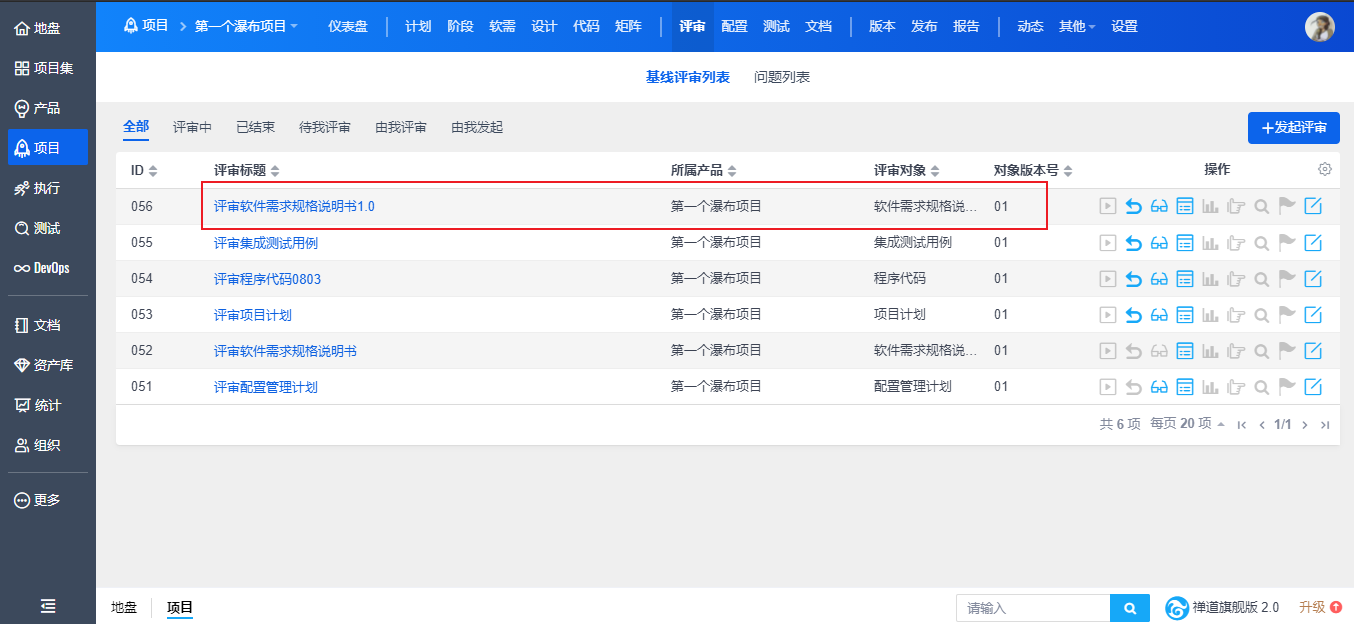Sort the table by 评审标题 column
The image size is (1354, 624).
tap(247, 170)
